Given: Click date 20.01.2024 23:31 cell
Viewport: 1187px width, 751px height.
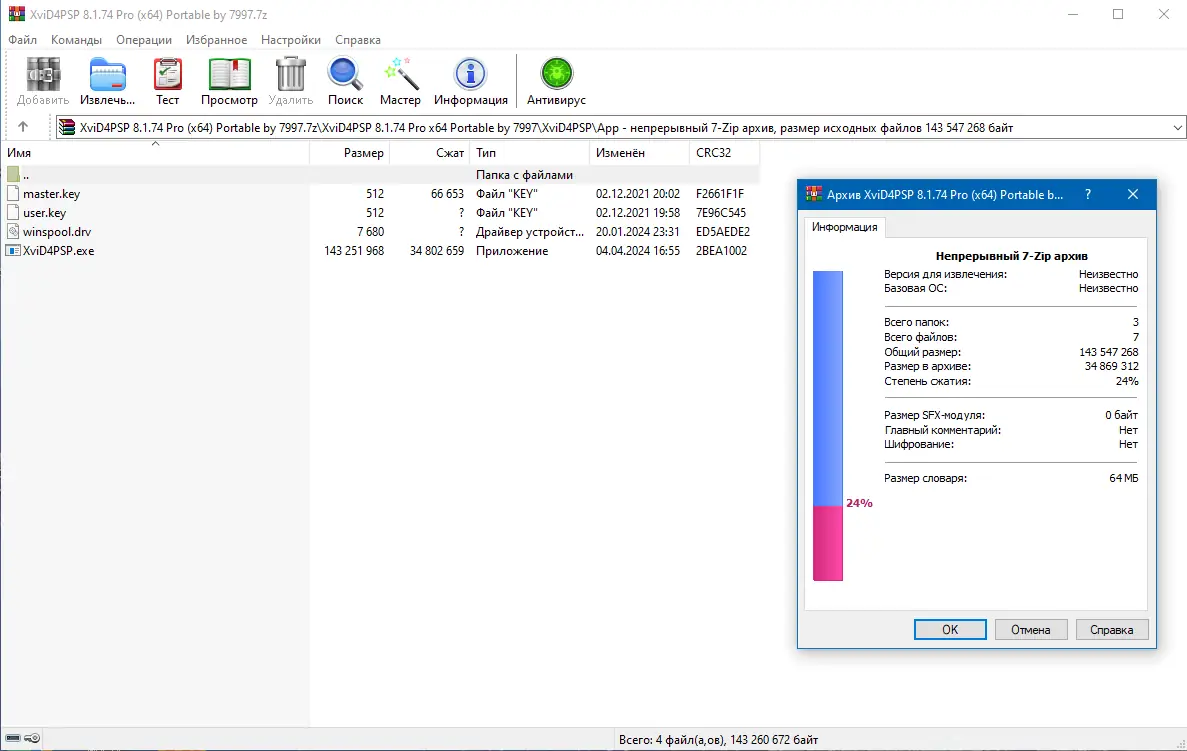Looking at the screenshot, I should (x=638, y=232).
